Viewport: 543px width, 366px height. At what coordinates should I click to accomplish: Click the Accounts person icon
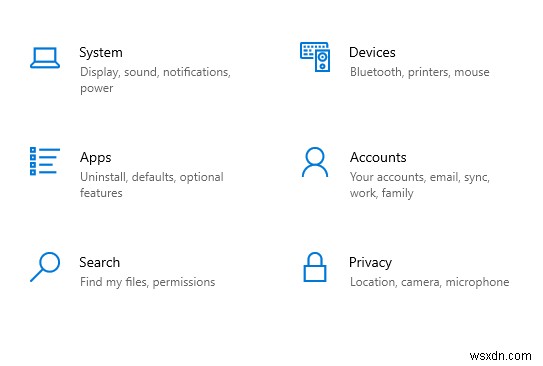315,162
